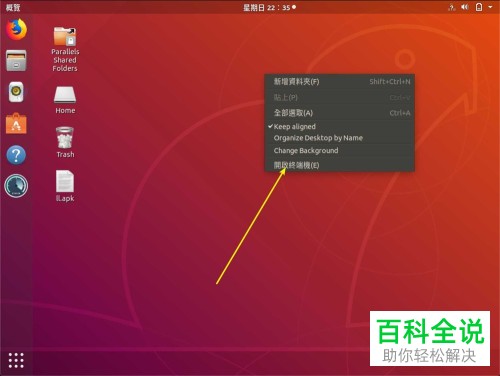Screen dimensions: 500x376
Task: Show Applications grid button
Action: pyautogui.click(x=16, y=360)
